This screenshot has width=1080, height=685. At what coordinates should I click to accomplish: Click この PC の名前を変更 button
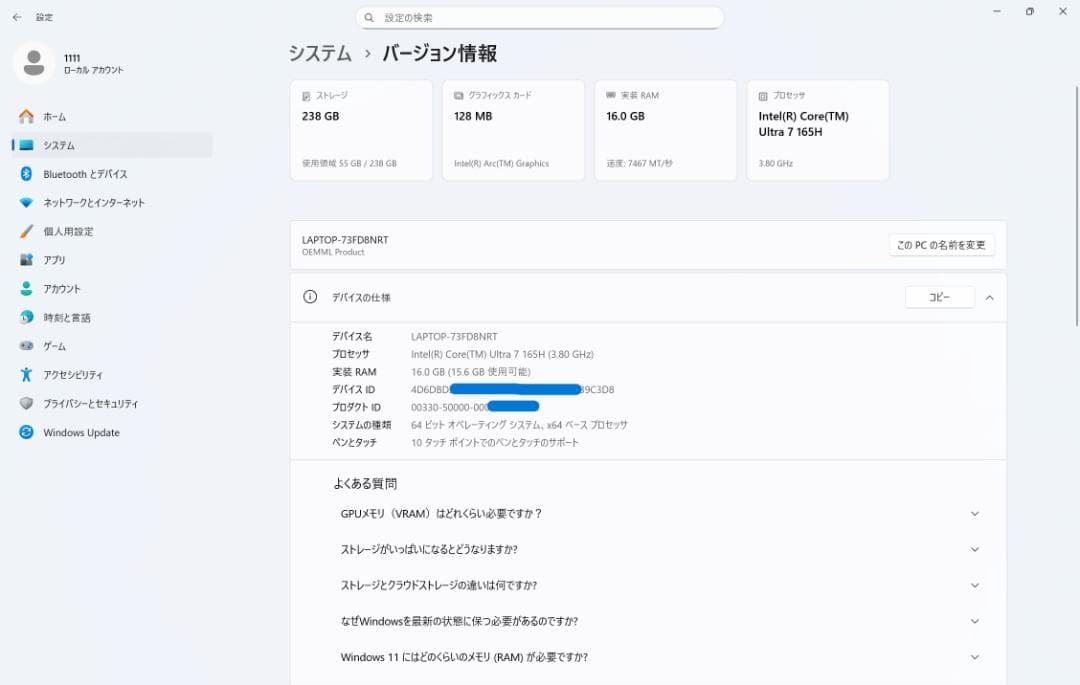pos(941,244)
